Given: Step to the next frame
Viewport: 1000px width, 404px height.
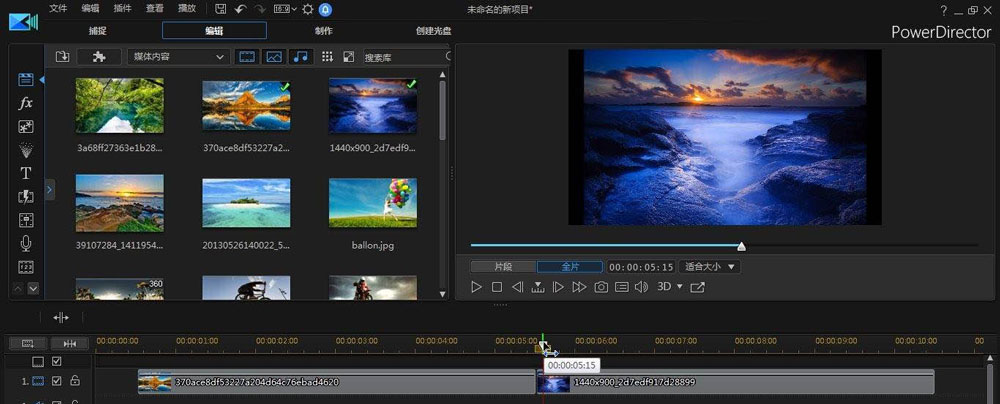Looking at the screenshot, I should pos(558,287).
